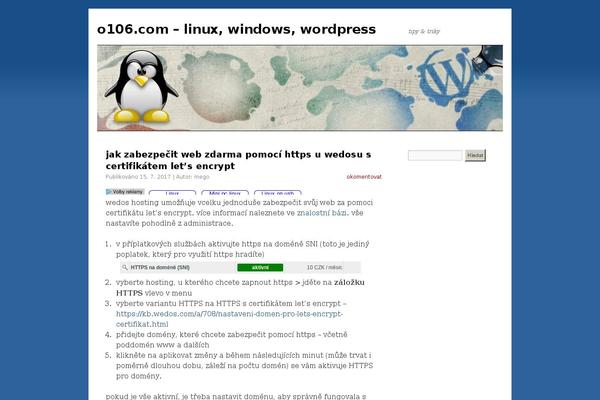Click the middle ad tab next to Linux
The width and height of the screenshot is (600, 400).
pyautogui.click(x=225, y=193)
